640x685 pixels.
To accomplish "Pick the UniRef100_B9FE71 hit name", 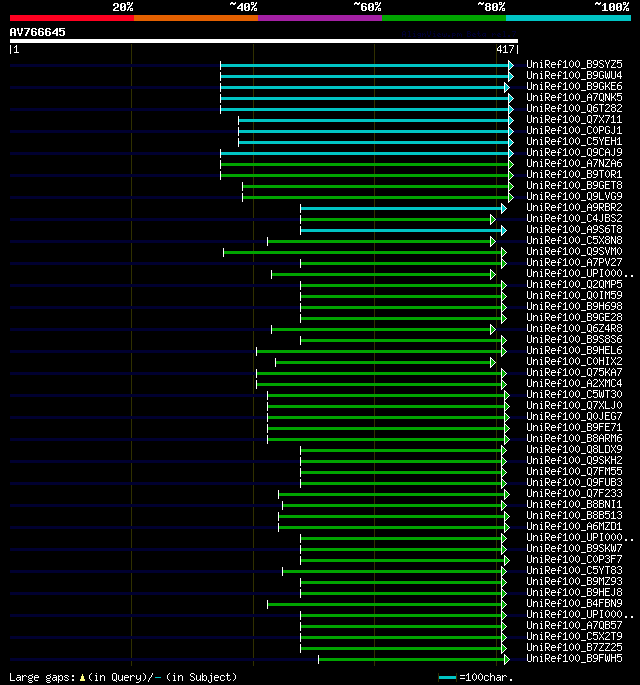I will coord(574,428).
